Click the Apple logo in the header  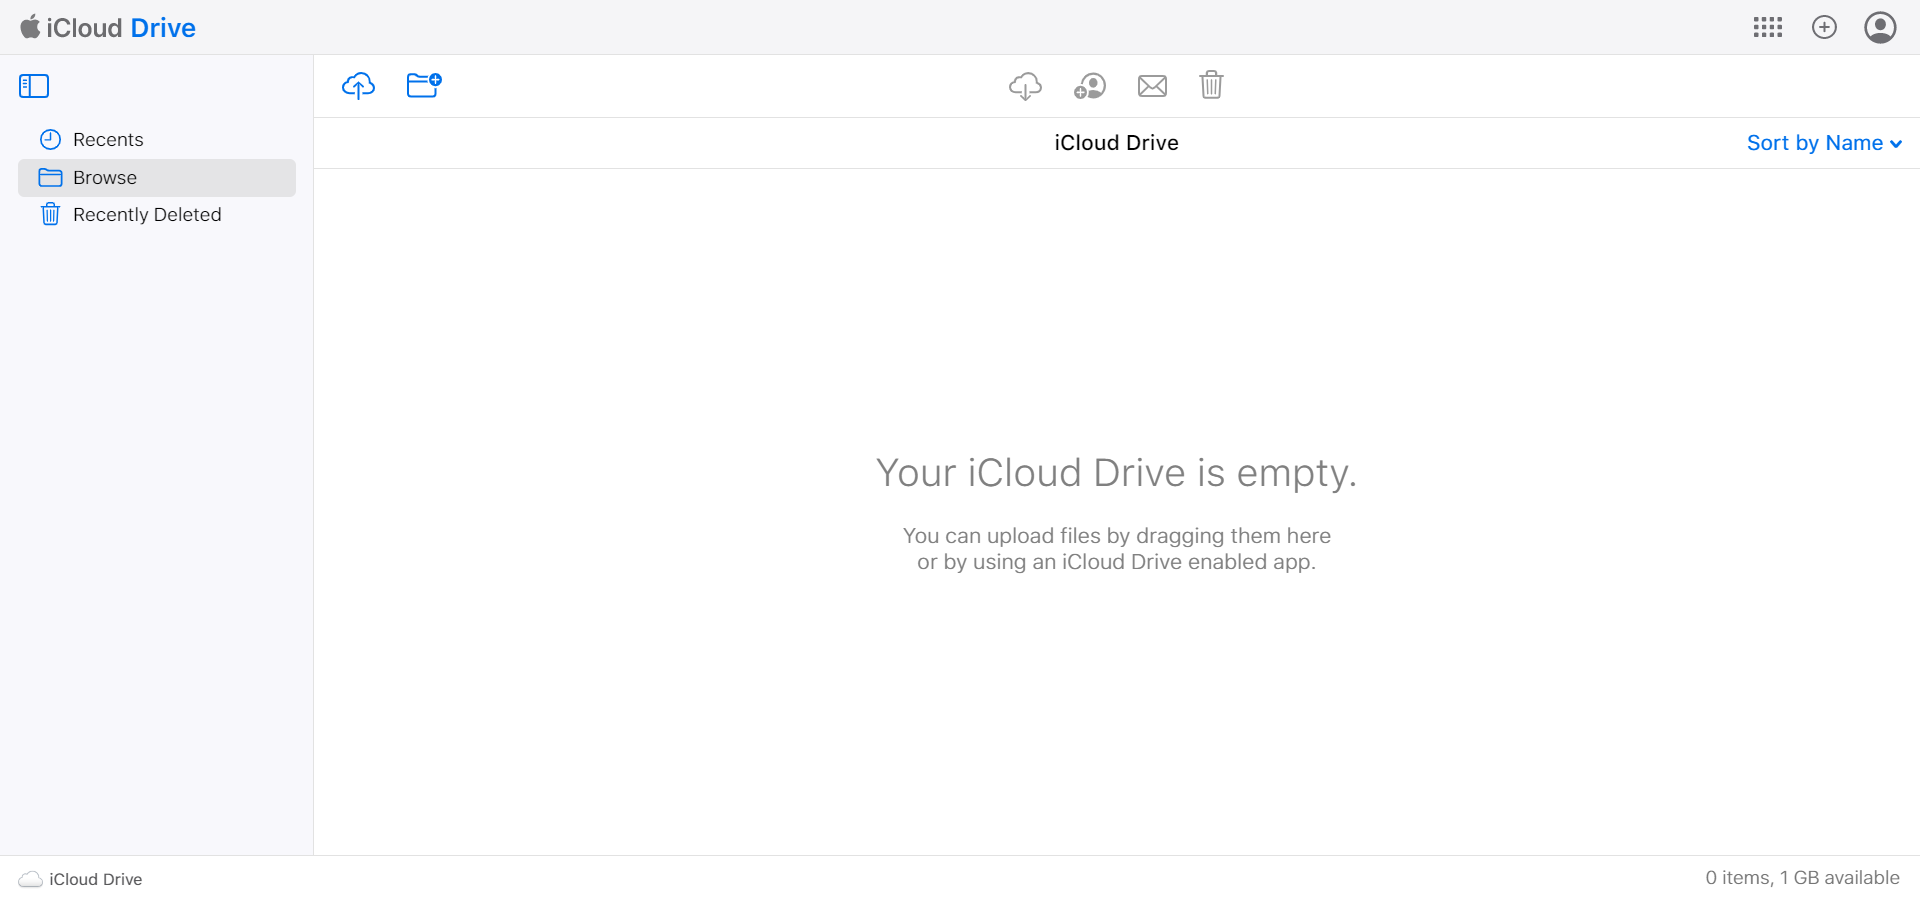point(30,27)
